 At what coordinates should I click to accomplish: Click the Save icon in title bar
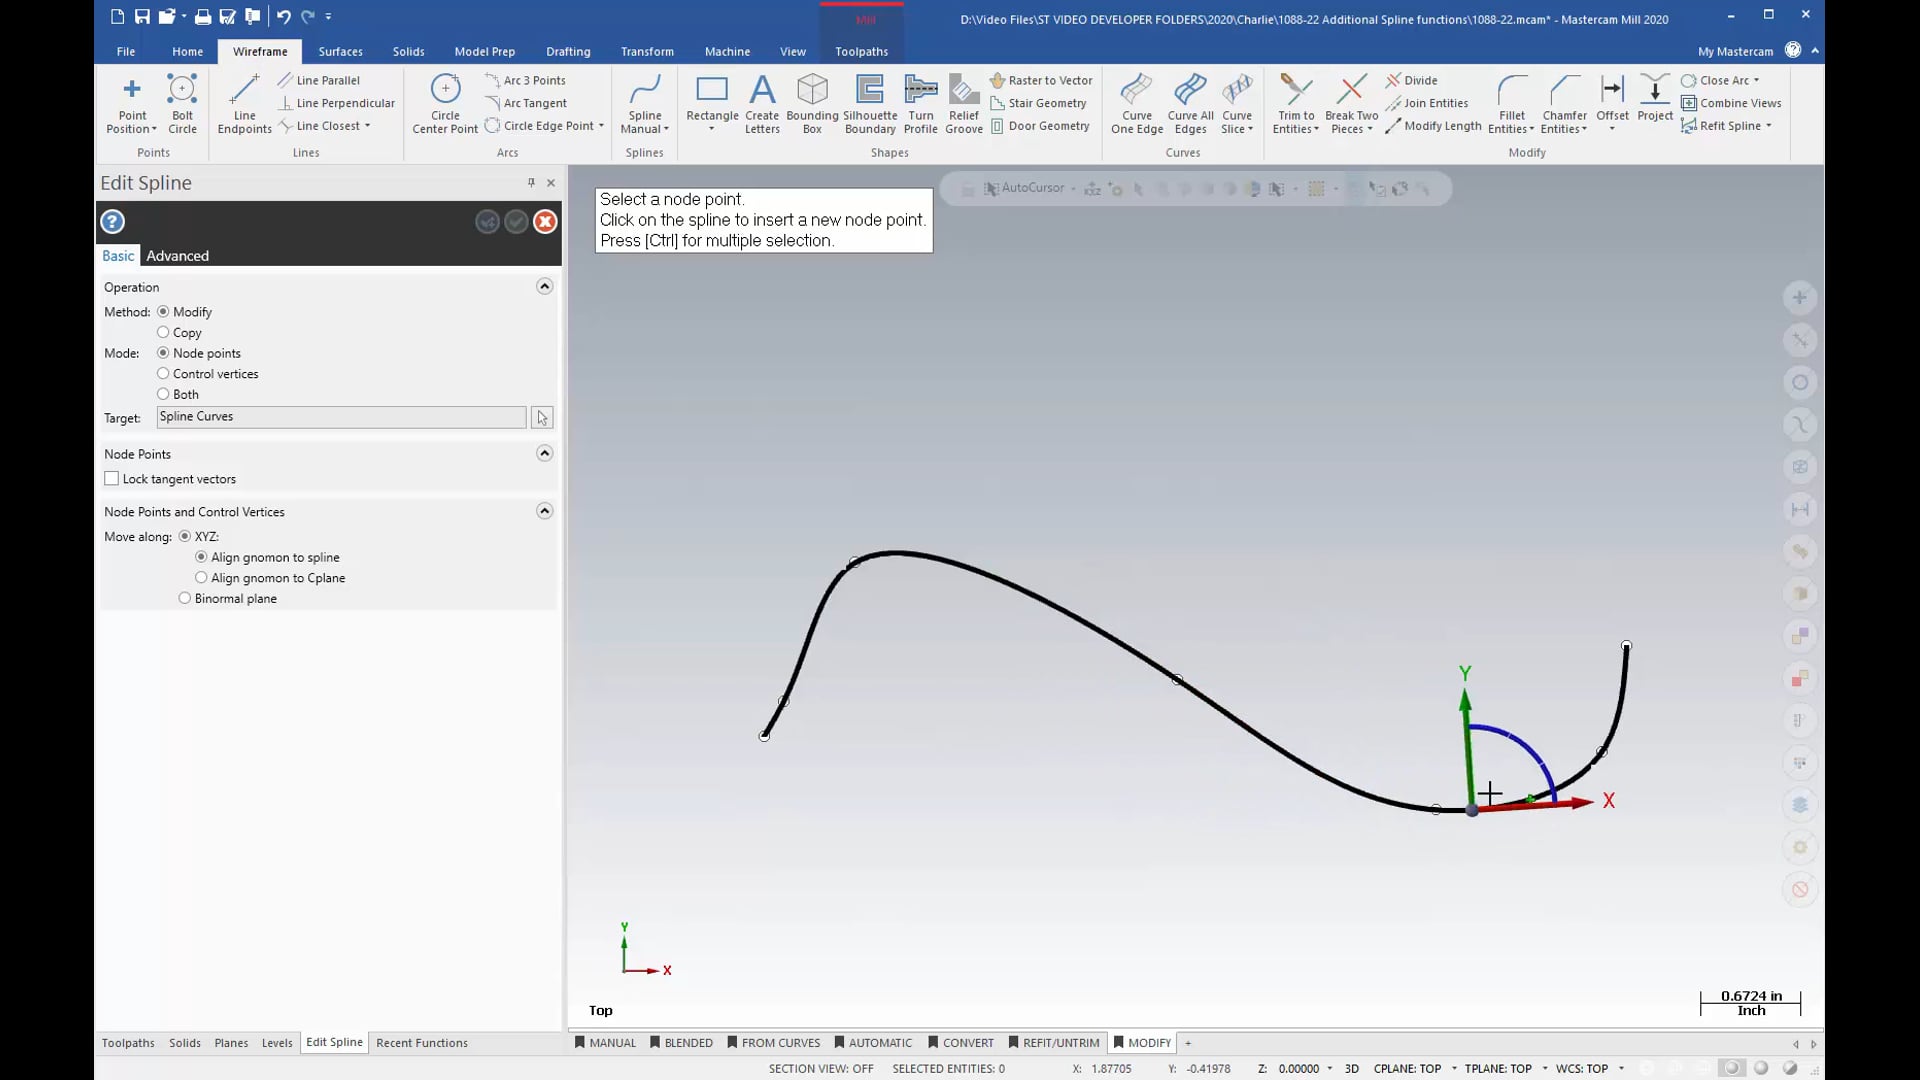[142, 16]
